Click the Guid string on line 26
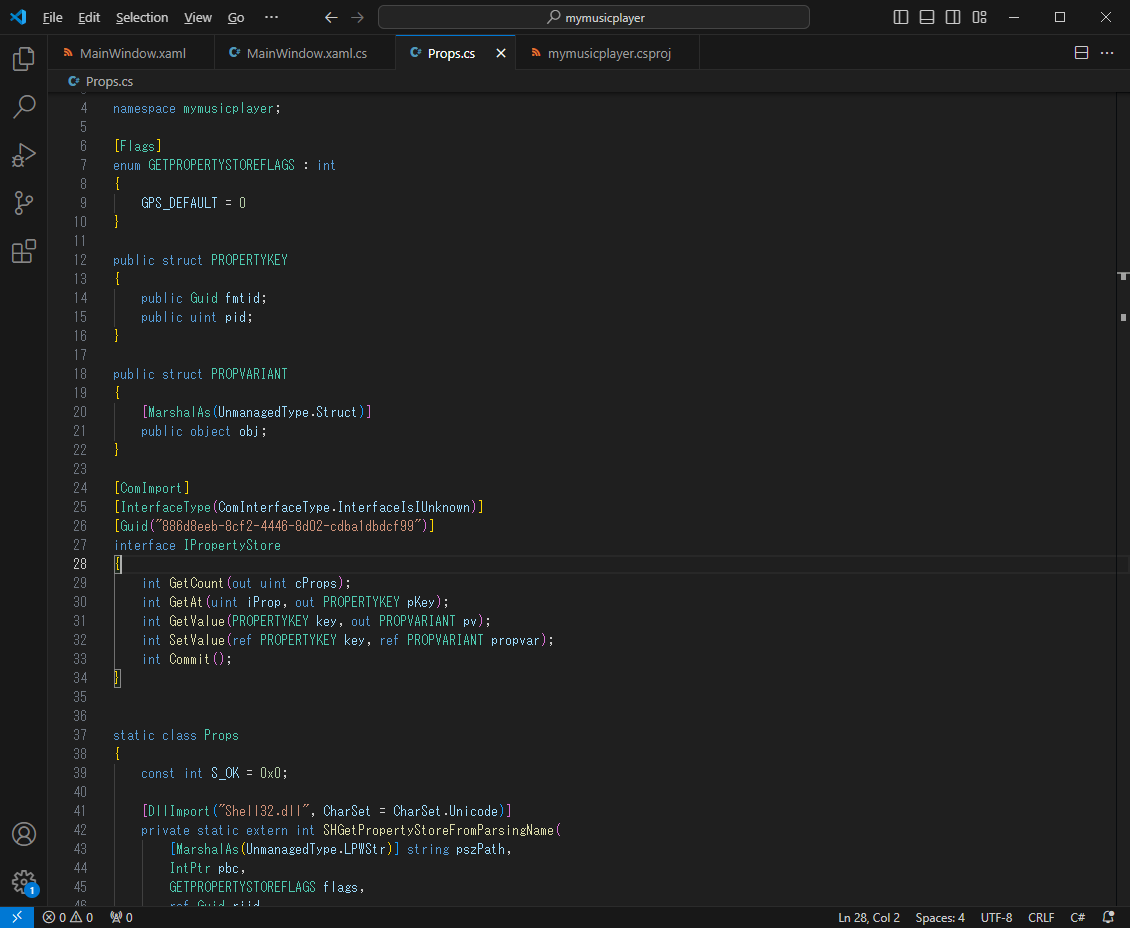Screen dimensions: 1130x928 click(288, 526)
